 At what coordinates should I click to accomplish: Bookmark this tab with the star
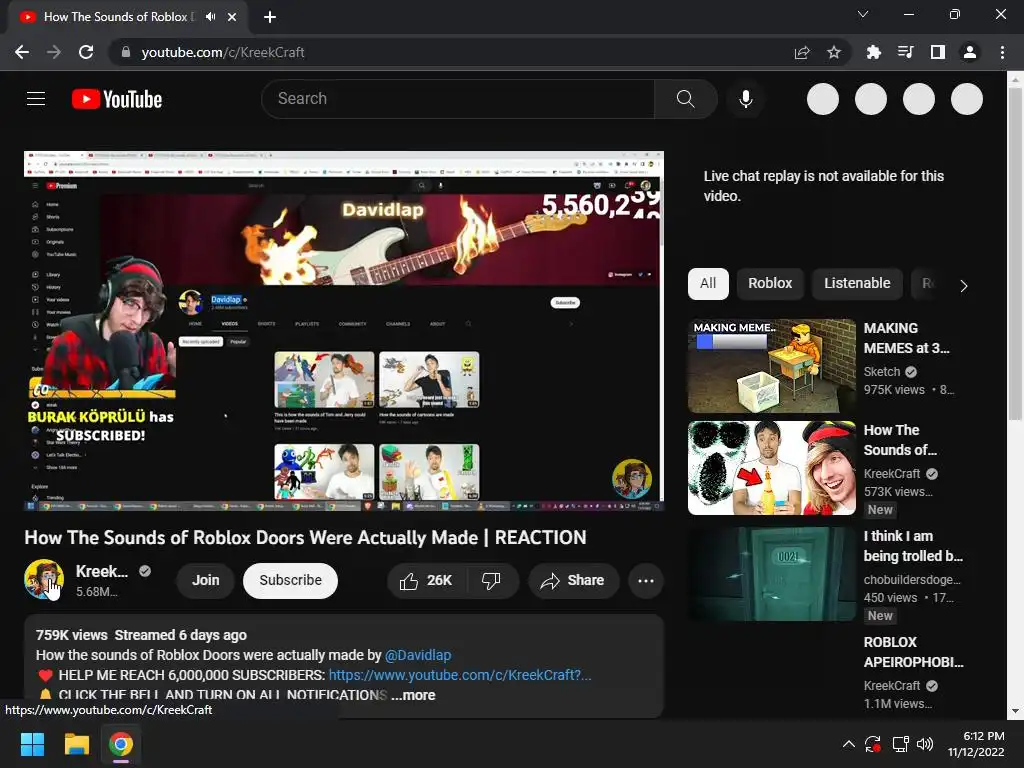[834, 52]
